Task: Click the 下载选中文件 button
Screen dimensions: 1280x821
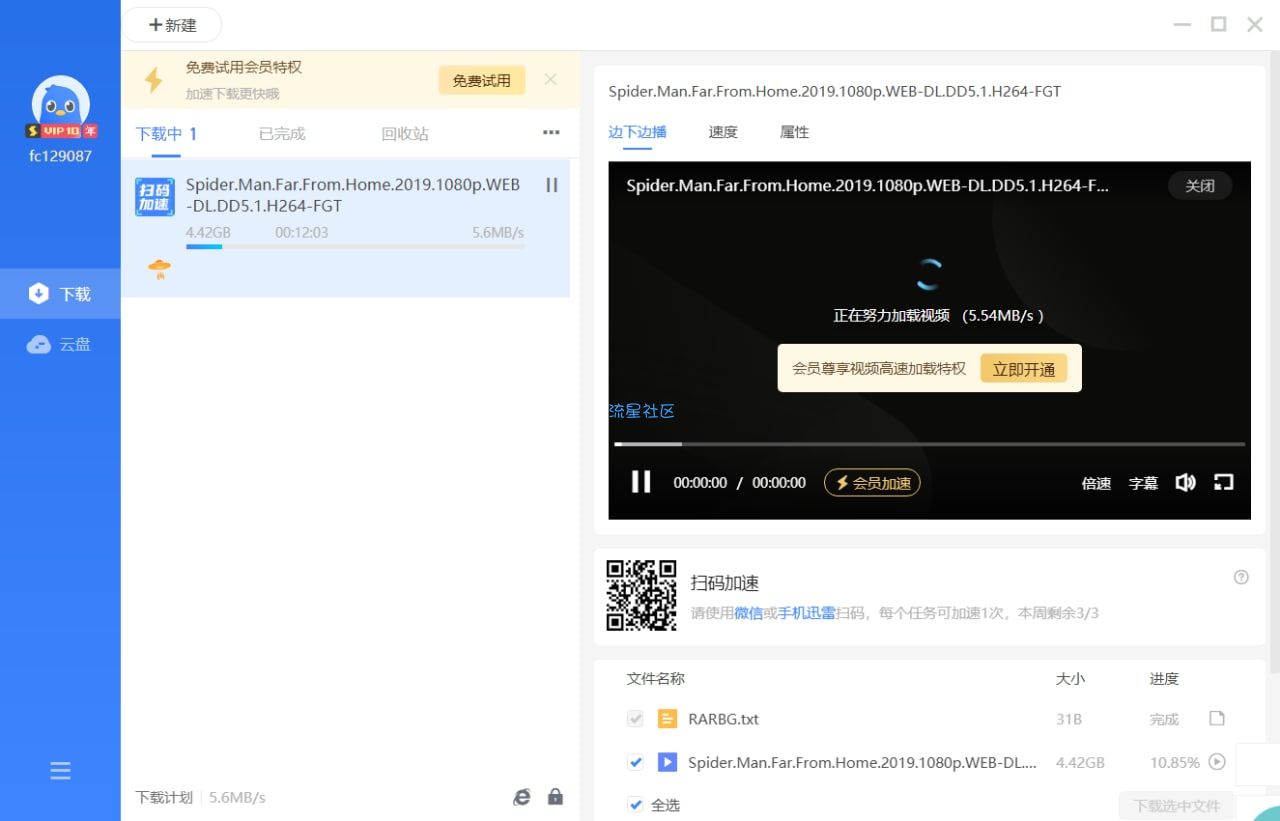Action: point(1176,805)
